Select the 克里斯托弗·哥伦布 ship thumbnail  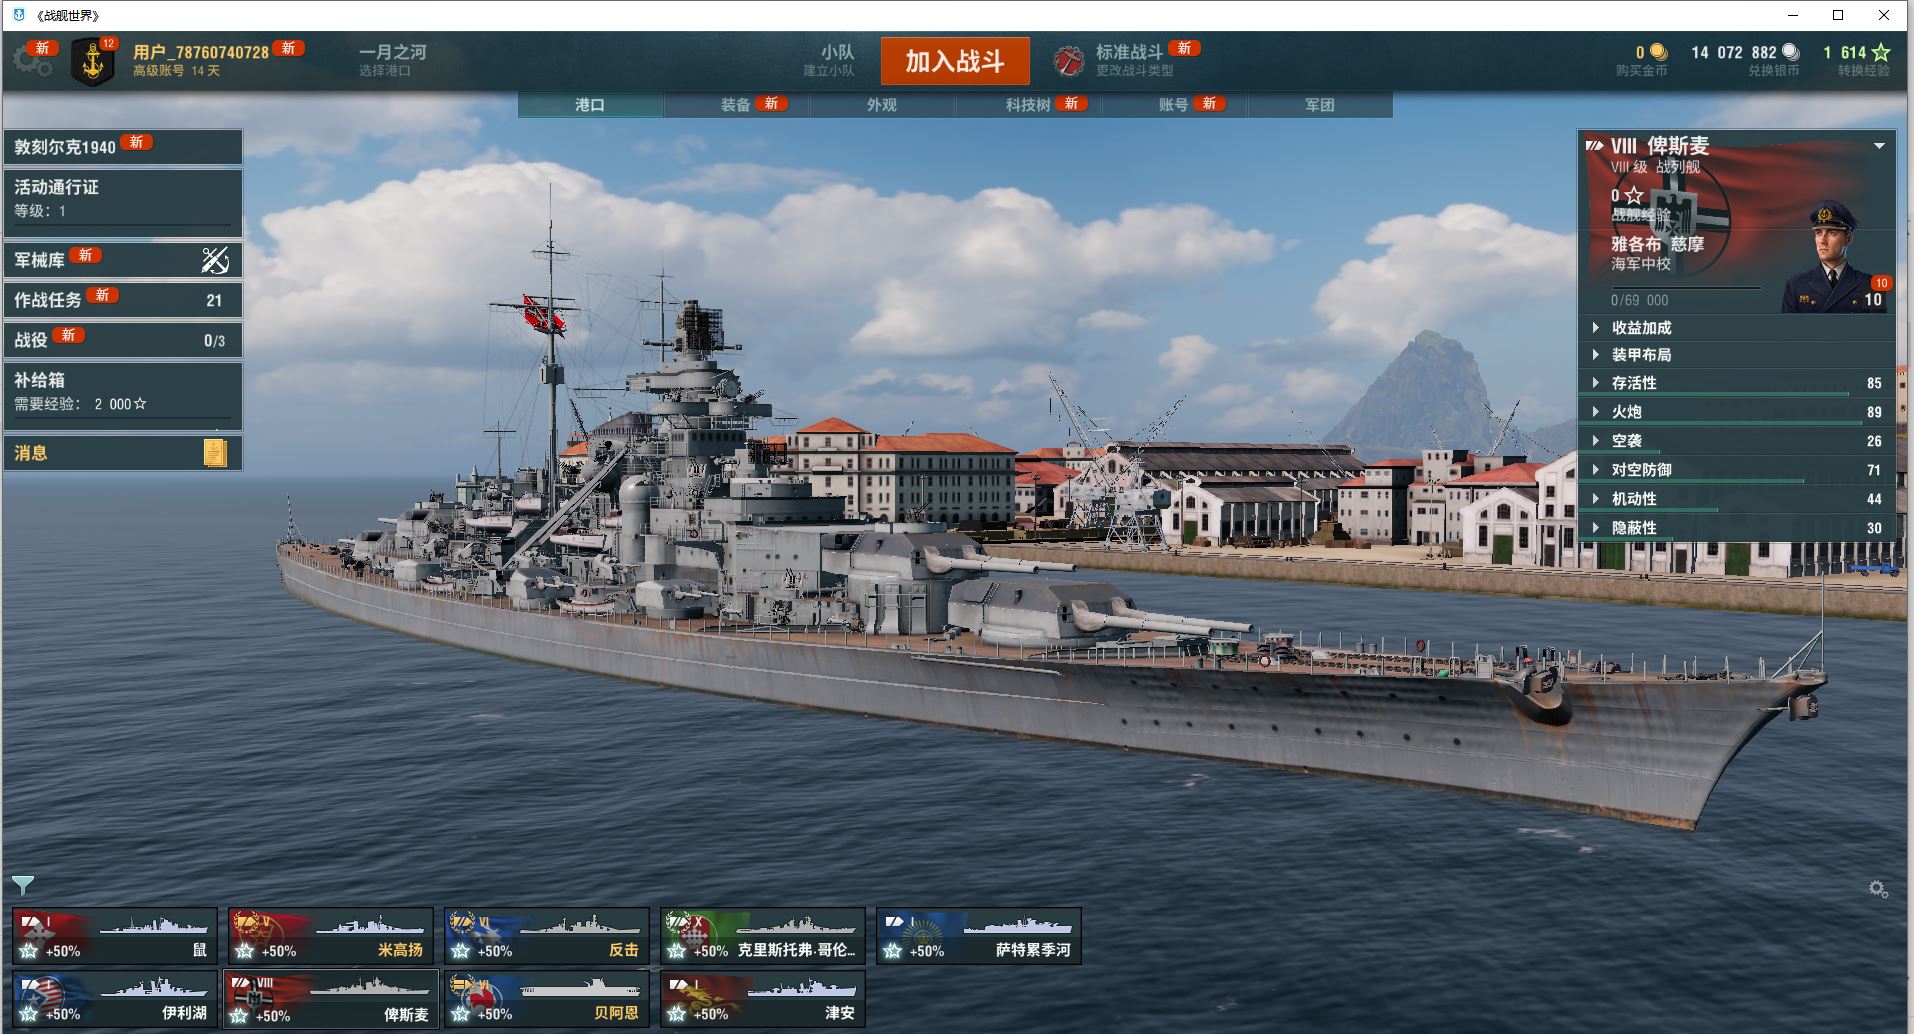coord(763,936)
